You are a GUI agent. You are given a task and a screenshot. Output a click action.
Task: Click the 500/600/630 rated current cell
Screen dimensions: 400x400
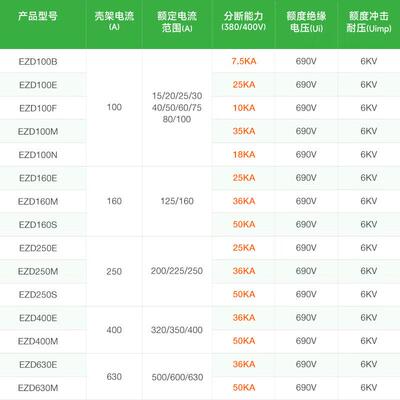177,377
